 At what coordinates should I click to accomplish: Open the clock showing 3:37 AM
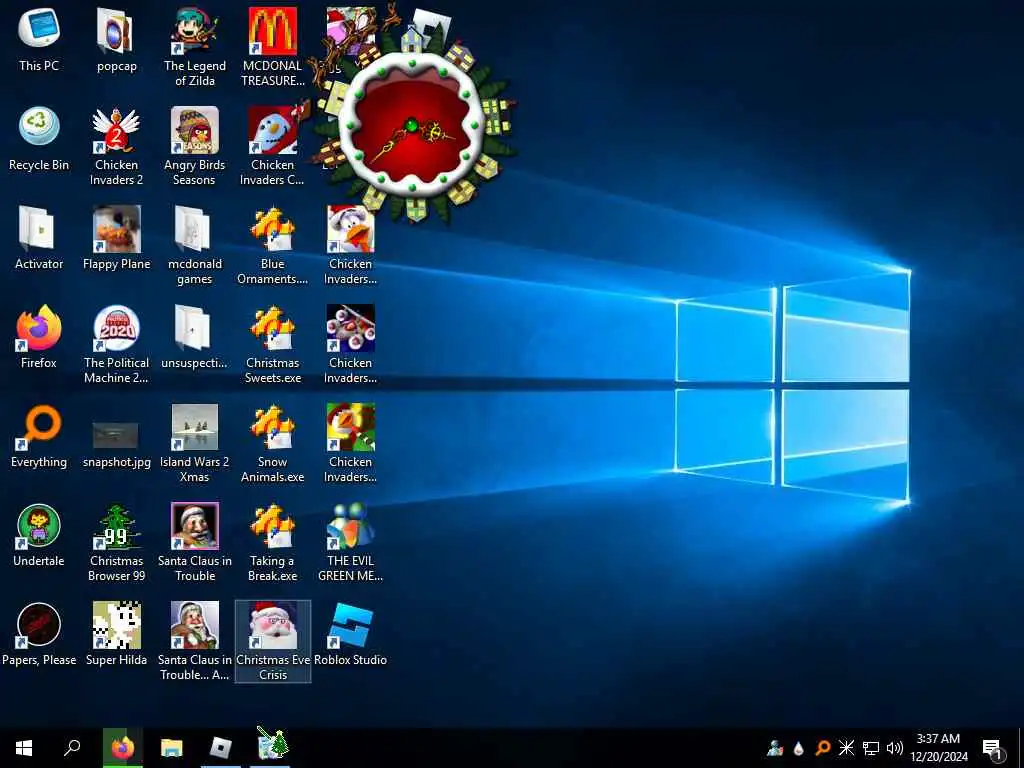coord(938,748)
